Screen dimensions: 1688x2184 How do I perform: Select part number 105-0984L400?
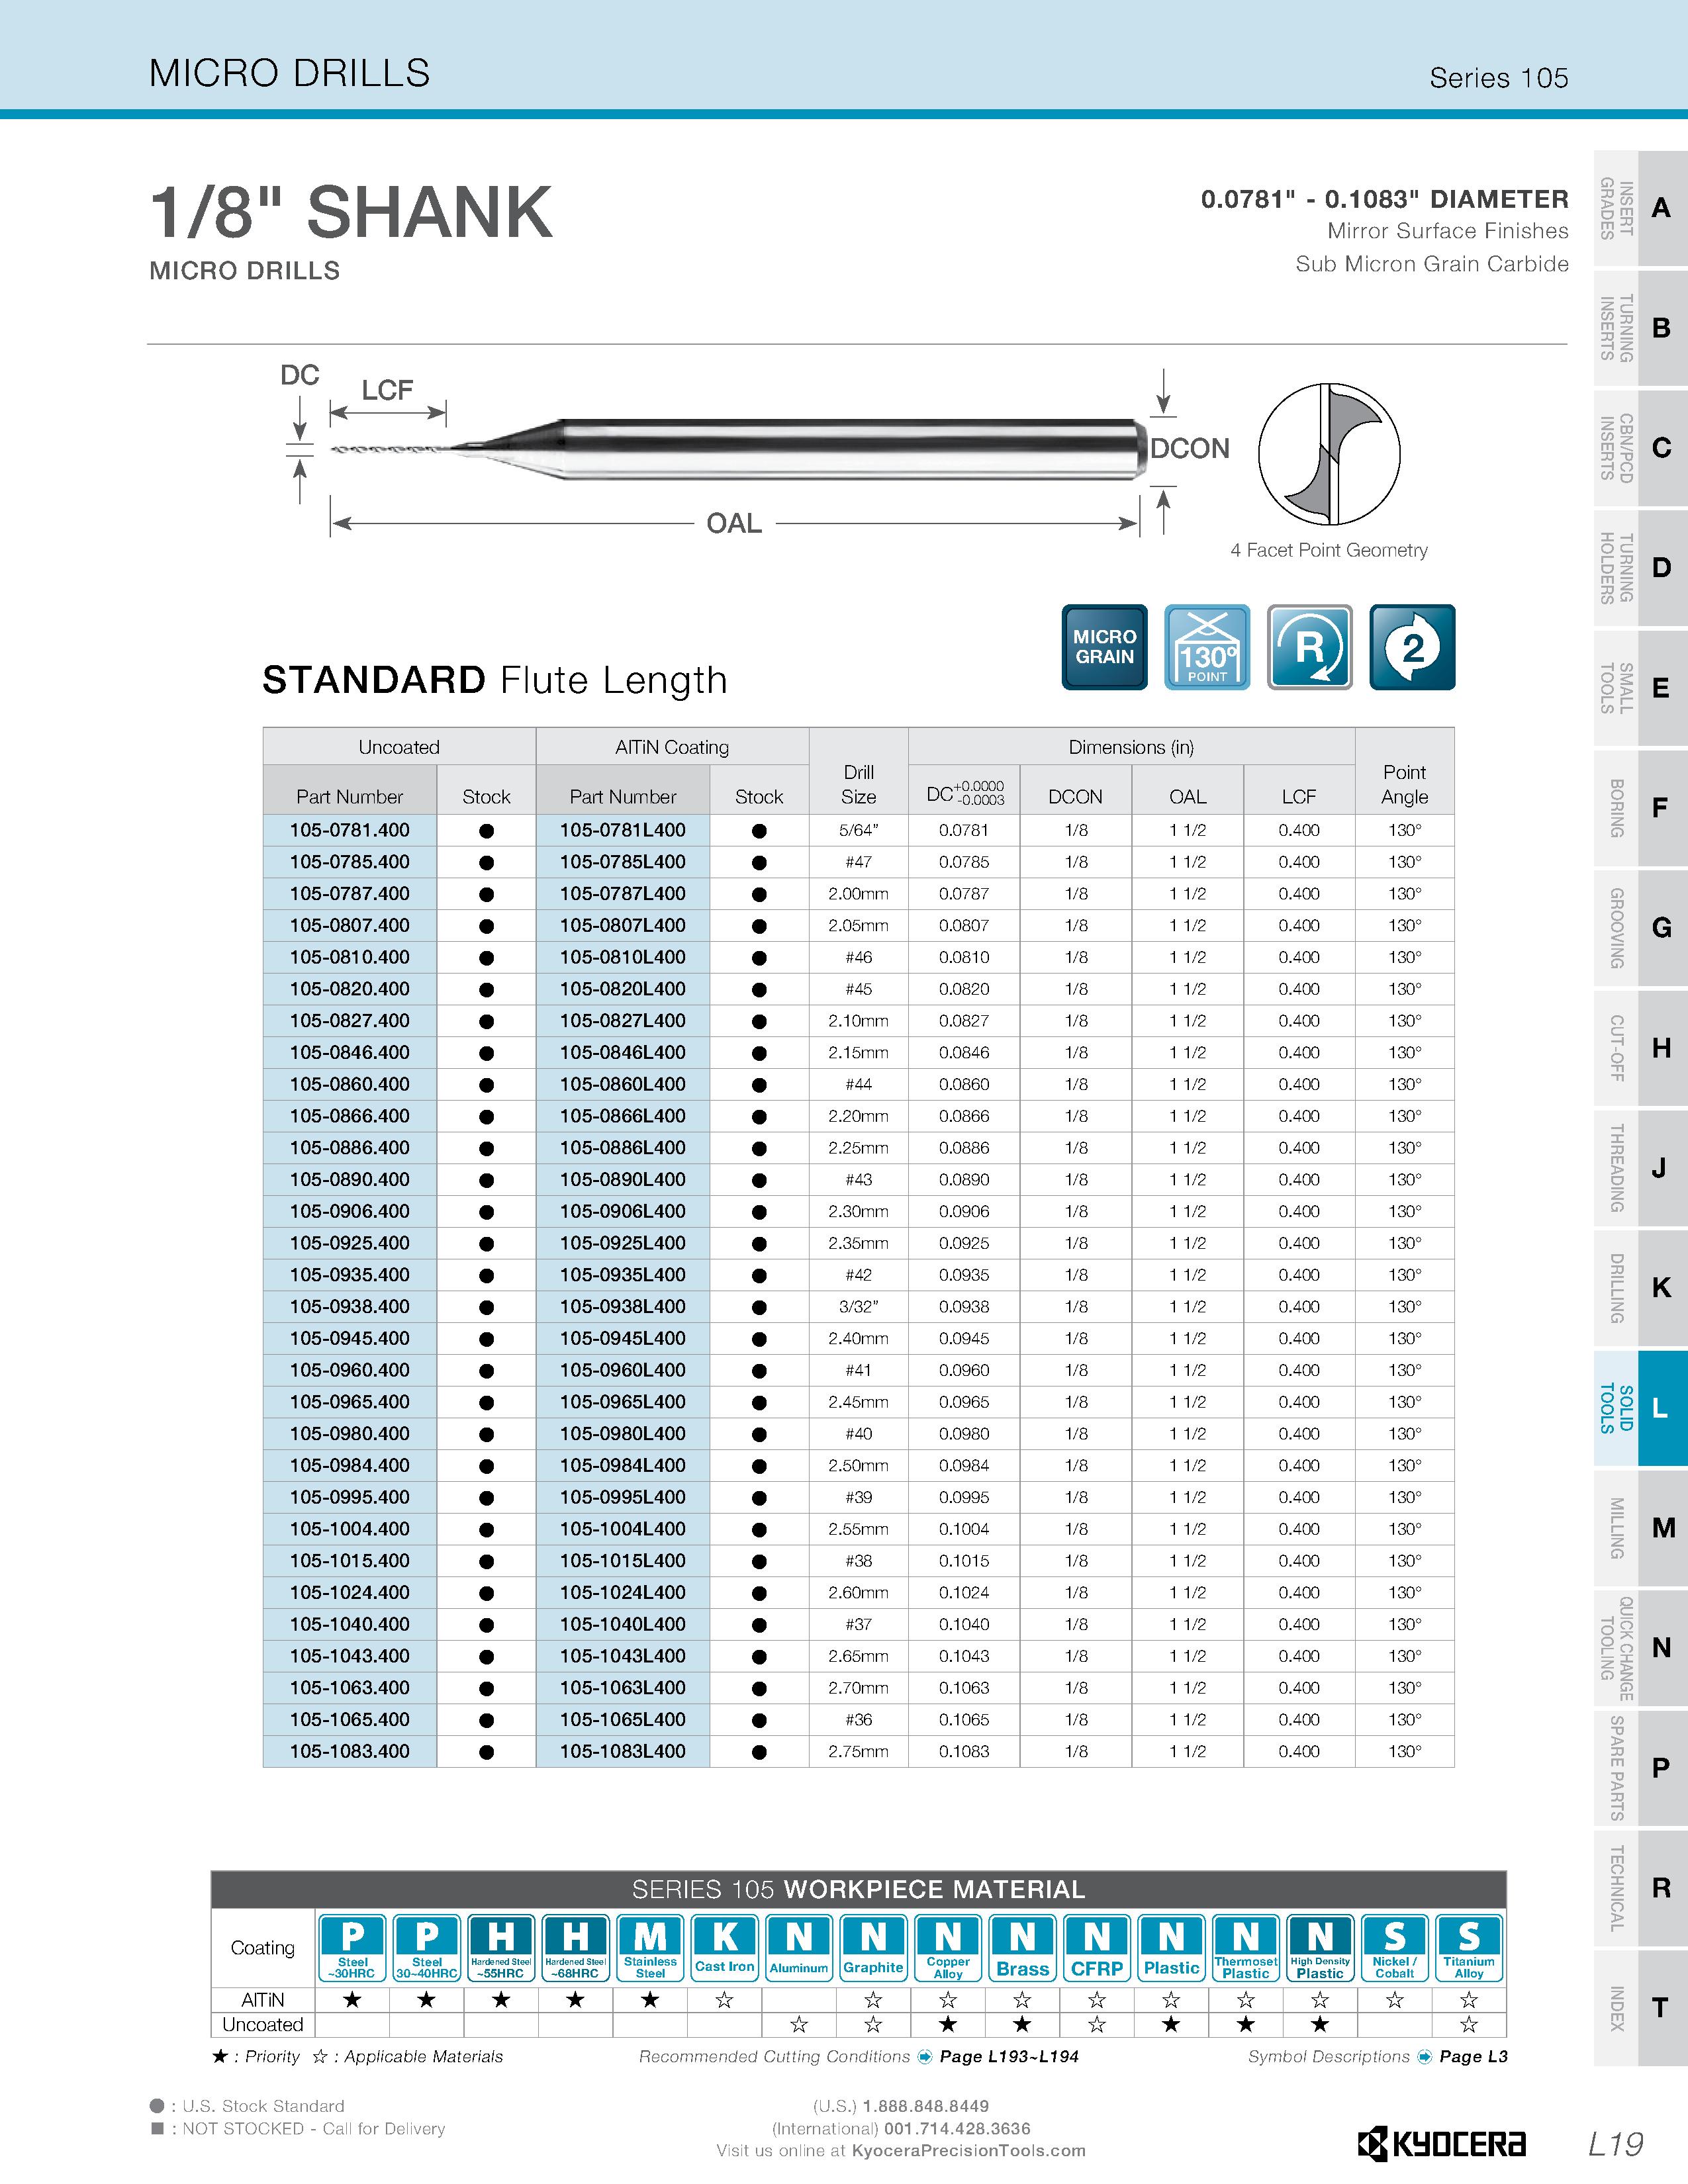pyautogui.click(x=623, y=1465)
